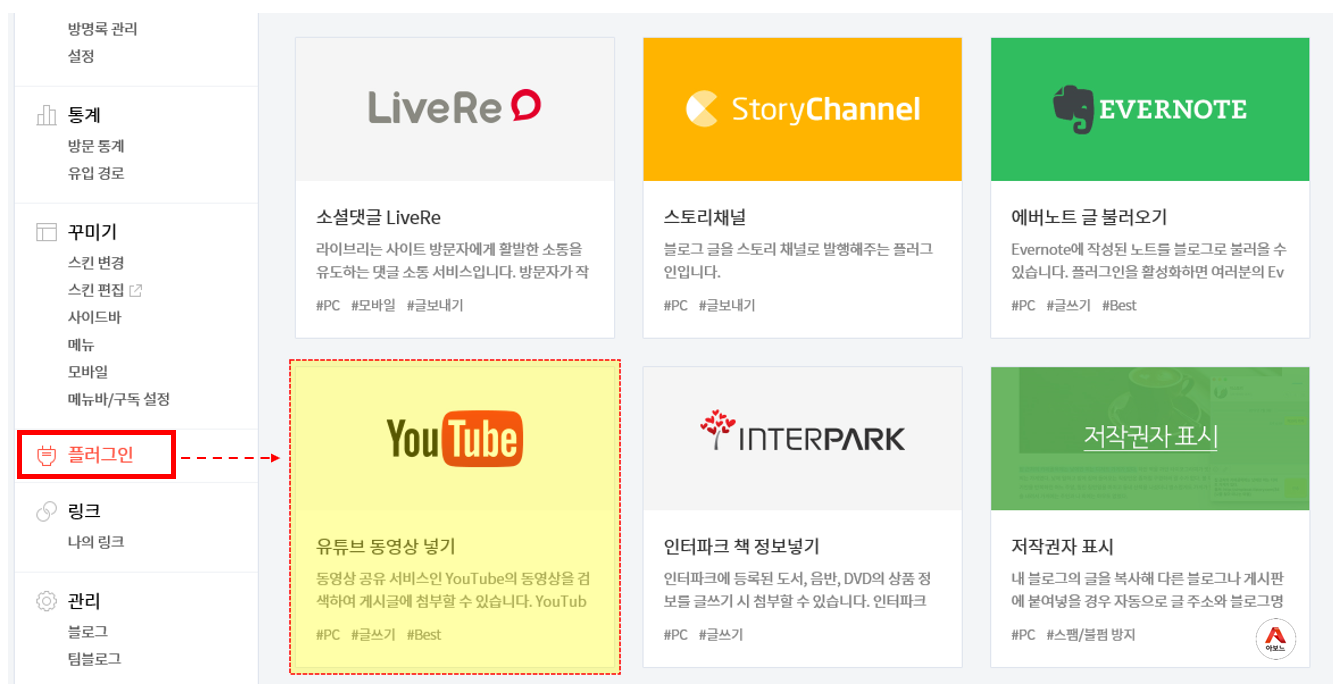The width and height of the screenshot is (1340, 690).
Task: Click #글보내기 tag on LiveRe card
Action: (x=435, y=306)
